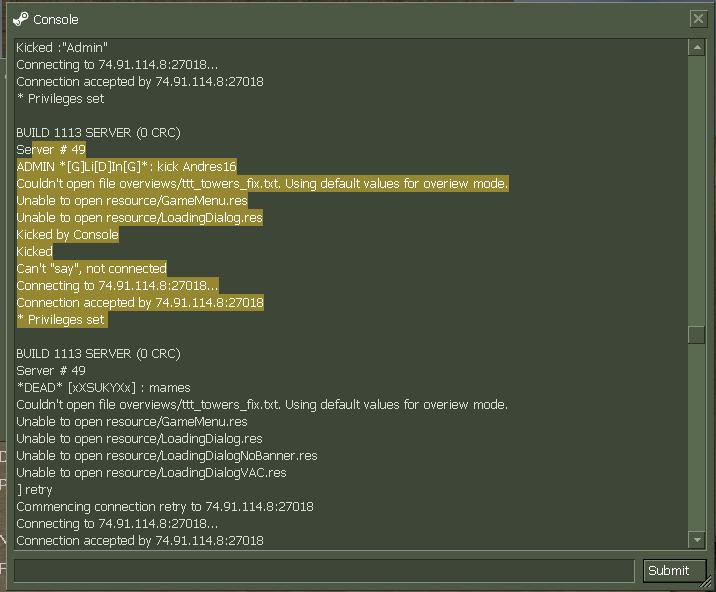716x592 pixels.
Task: Click the resize grip at window corner
Action: [x=706, y=582]
